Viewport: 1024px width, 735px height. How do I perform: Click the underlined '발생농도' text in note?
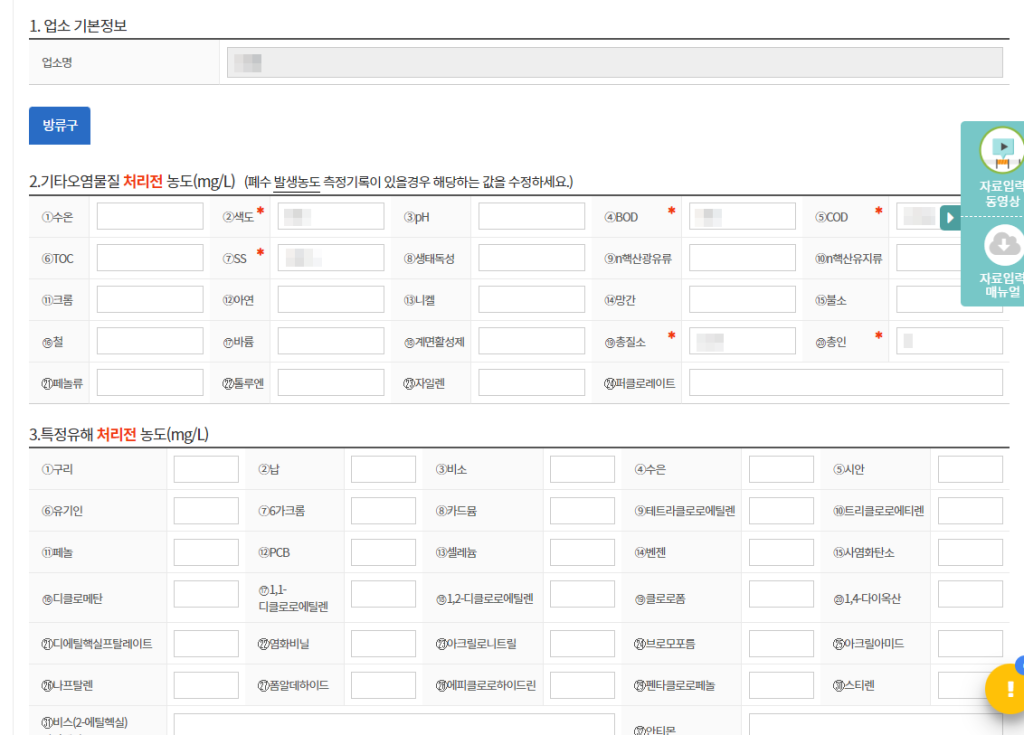coord(296,182)
